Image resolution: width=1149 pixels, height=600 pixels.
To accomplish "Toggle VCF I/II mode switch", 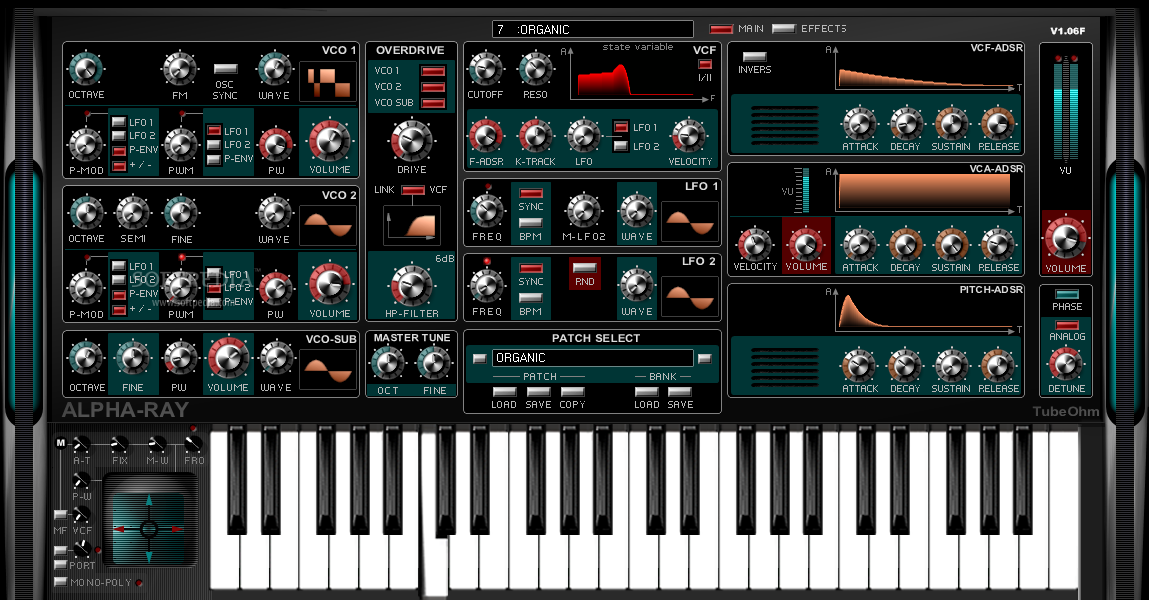I will pos(705,64).
